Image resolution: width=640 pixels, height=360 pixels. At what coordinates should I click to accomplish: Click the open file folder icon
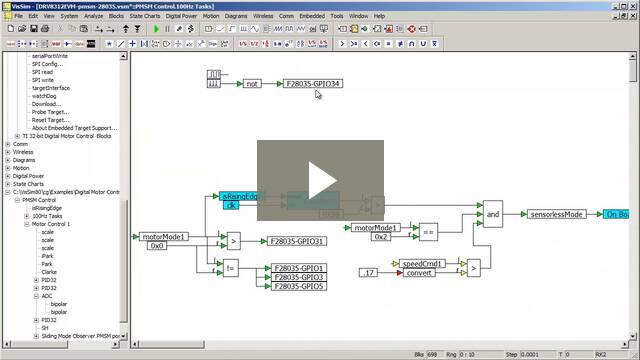click(x=22, y=29)
